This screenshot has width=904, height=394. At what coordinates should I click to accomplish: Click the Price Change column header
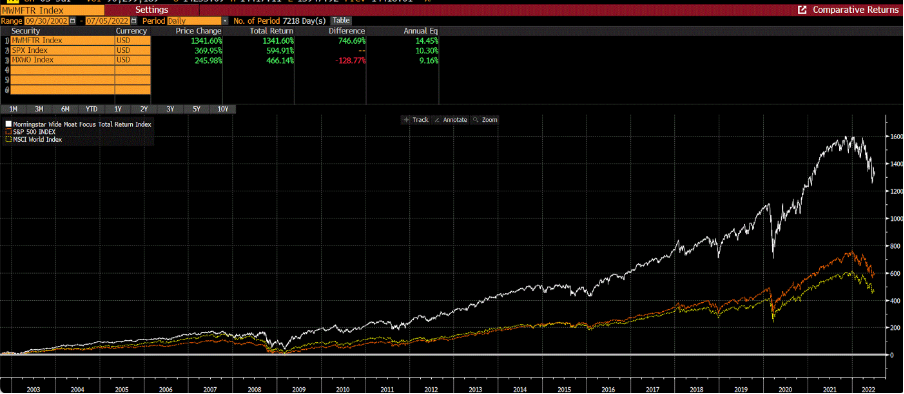click(199, 31)
